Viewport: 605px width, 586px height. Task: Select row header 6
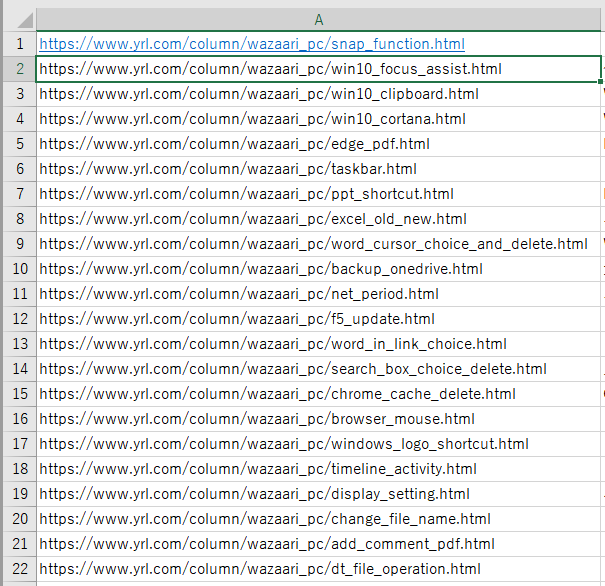[x=20, y=169]
